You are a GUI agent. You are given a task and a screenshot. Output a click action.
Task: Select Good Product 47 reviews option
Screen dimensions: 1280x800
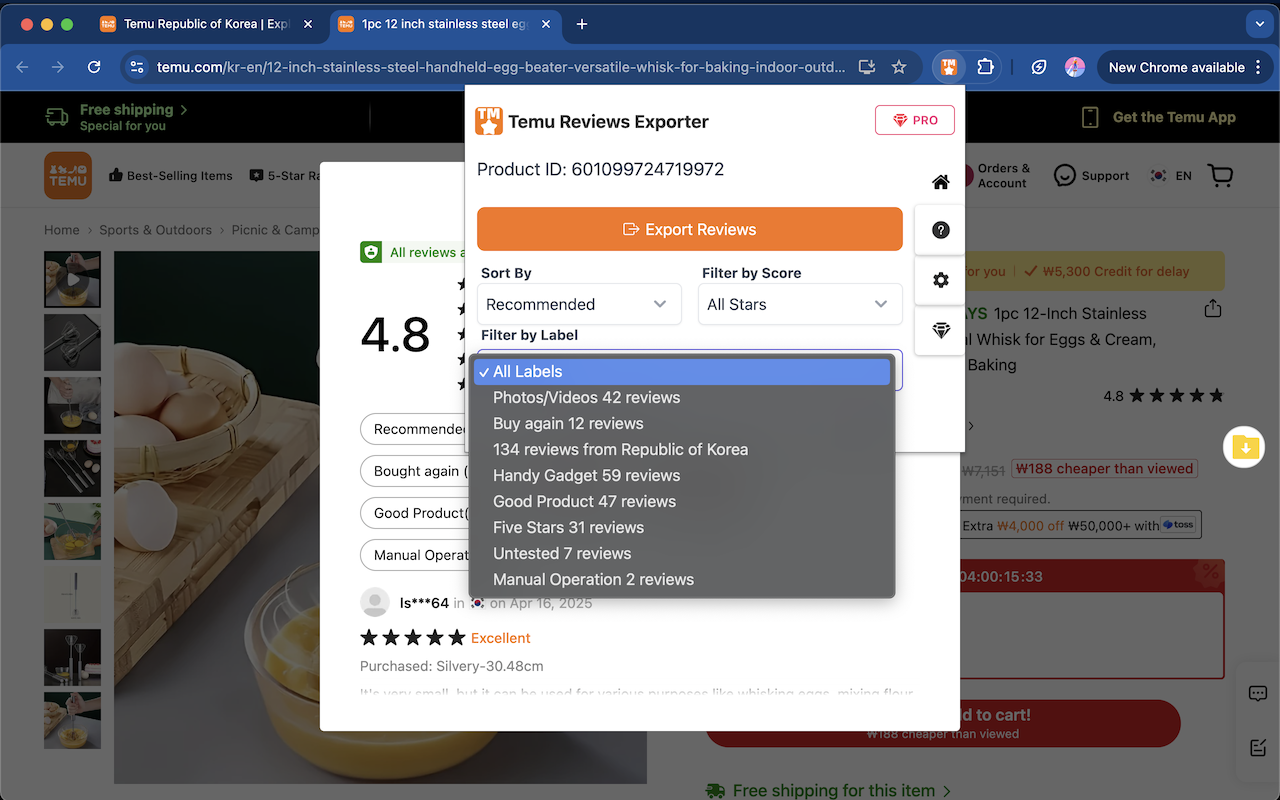pos(681,501)
